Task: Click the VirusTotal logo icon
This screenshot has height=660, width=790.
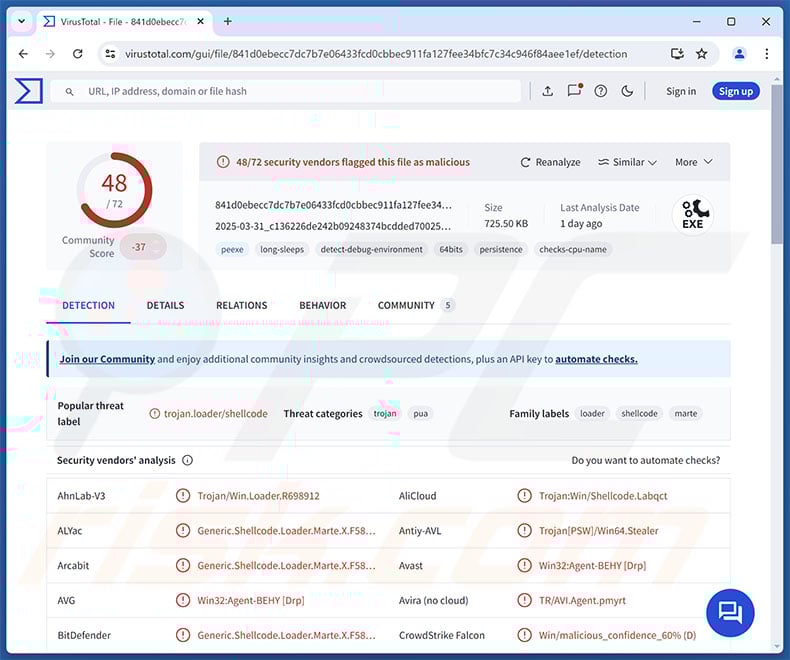Action: coord(29,91)
